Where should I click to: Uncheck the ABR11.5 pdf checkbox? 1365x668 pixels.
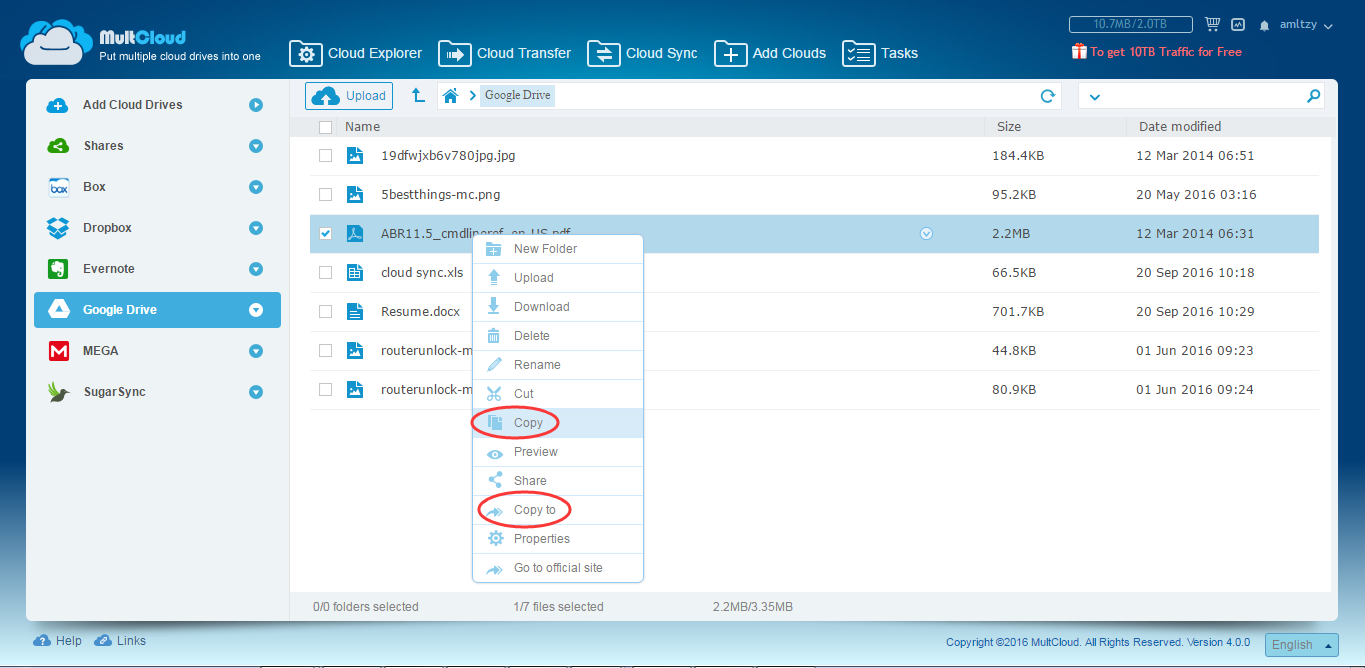click(x=325, y=234)
